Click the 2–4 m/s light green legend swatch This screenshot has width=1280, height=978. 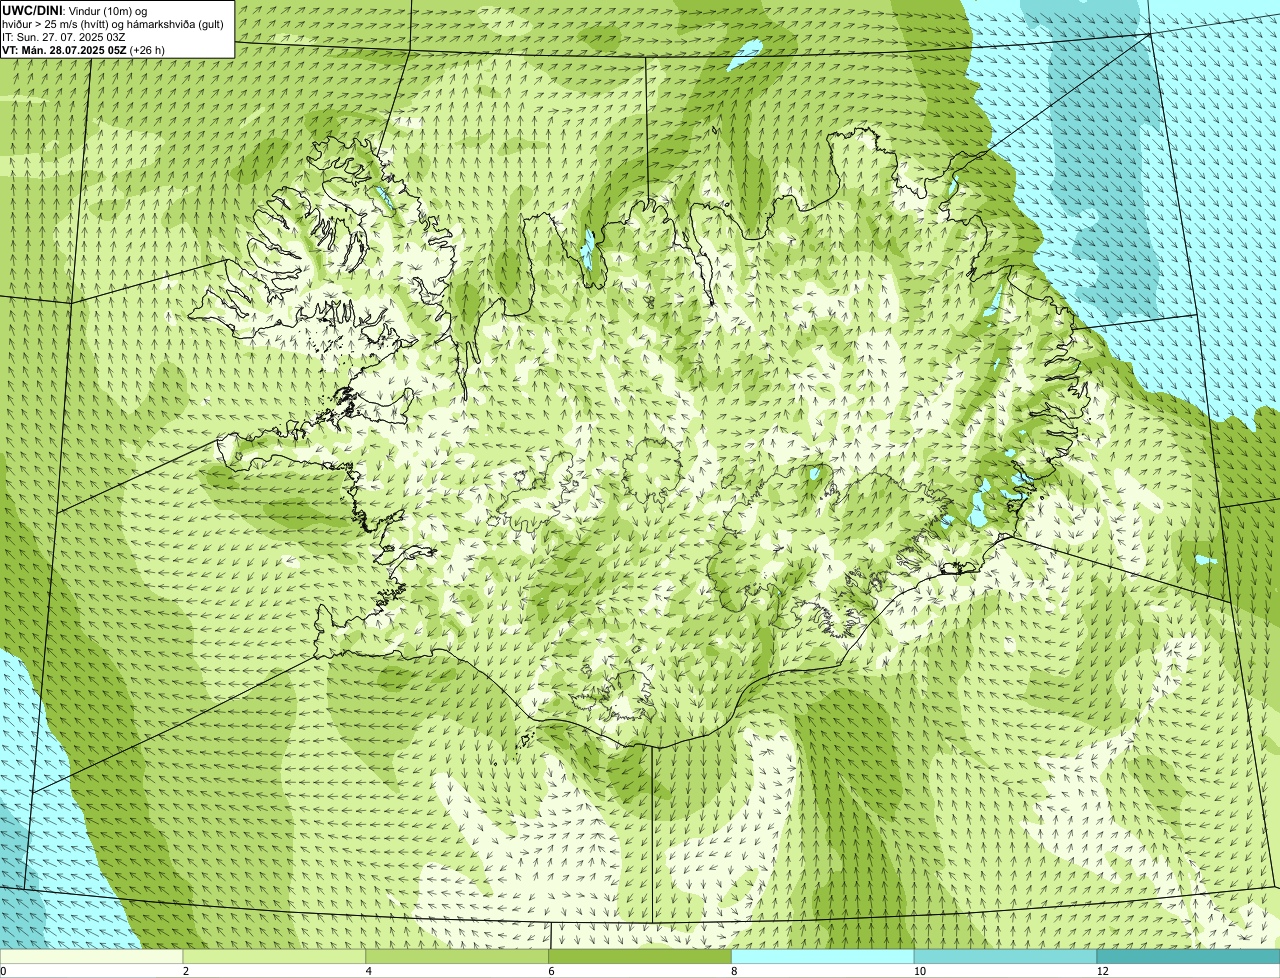pyautogui.click(x=275, y=956)
